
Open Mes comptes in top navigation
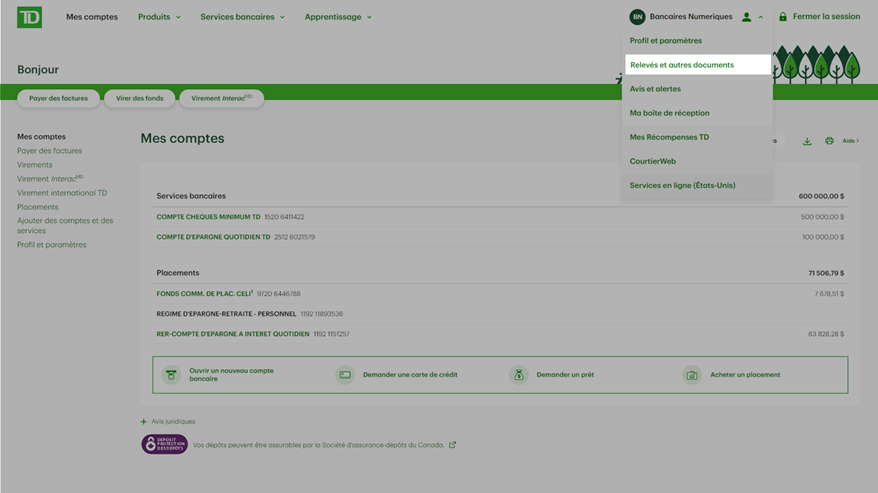(92, 17)
